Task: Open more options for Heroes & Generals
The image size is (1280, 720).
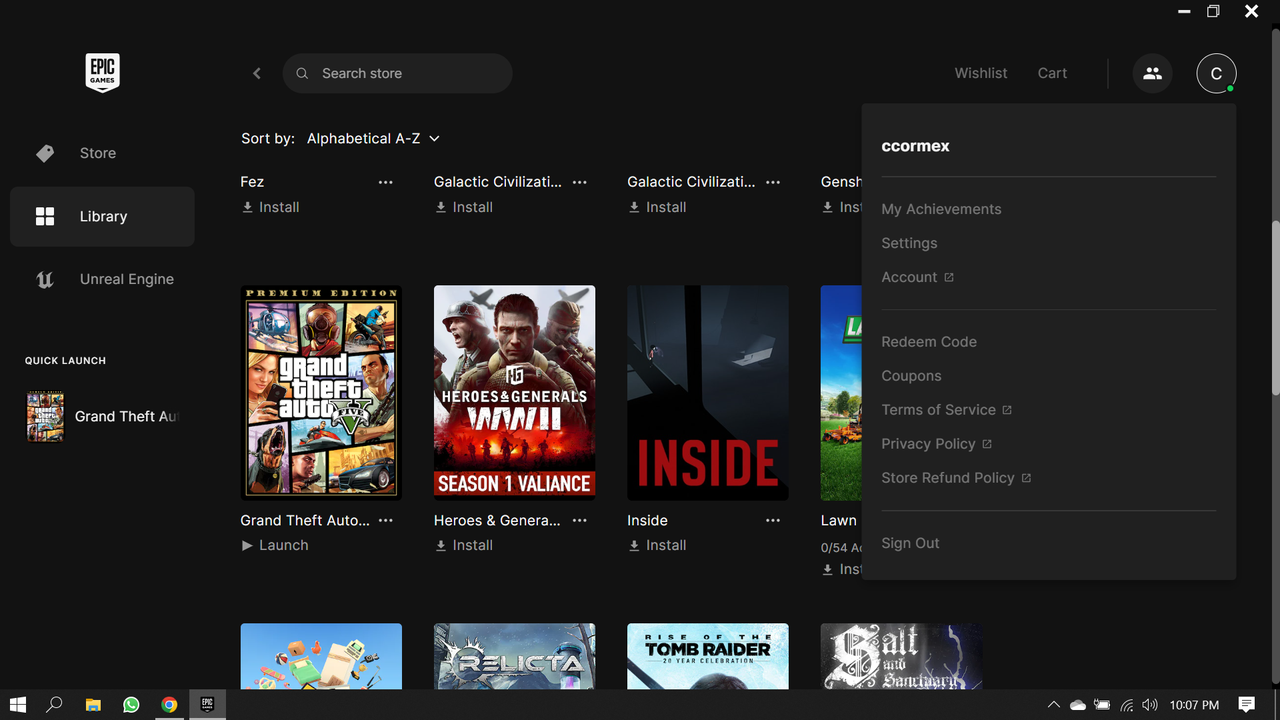Action: click(x=579, y=521)
